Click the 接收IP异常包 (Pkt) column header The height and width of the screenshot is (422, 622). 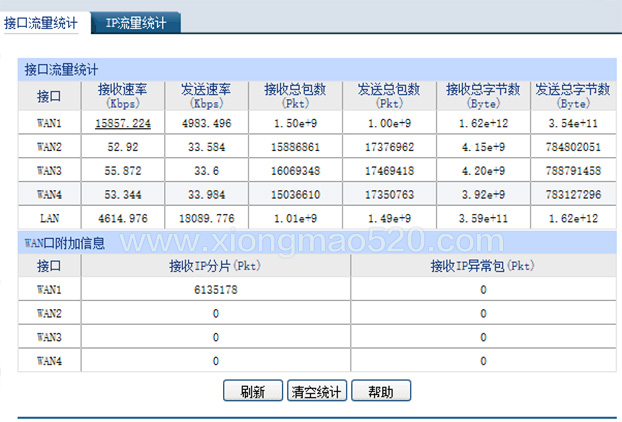[x=483, y=266]
